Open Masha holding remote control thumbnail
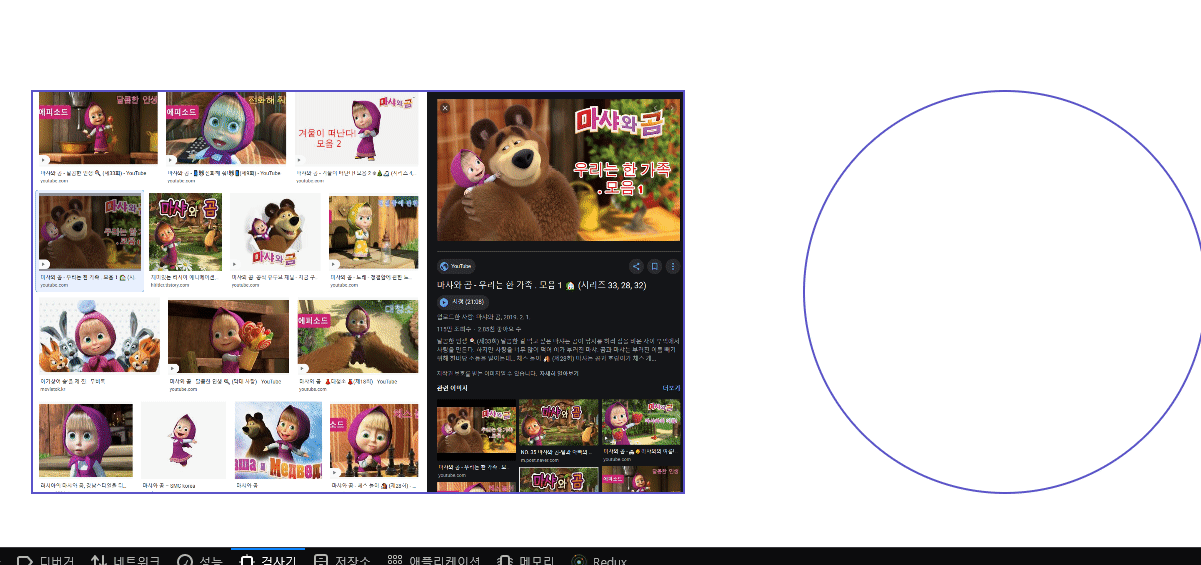1201x565 pixels. pos(226,128)
